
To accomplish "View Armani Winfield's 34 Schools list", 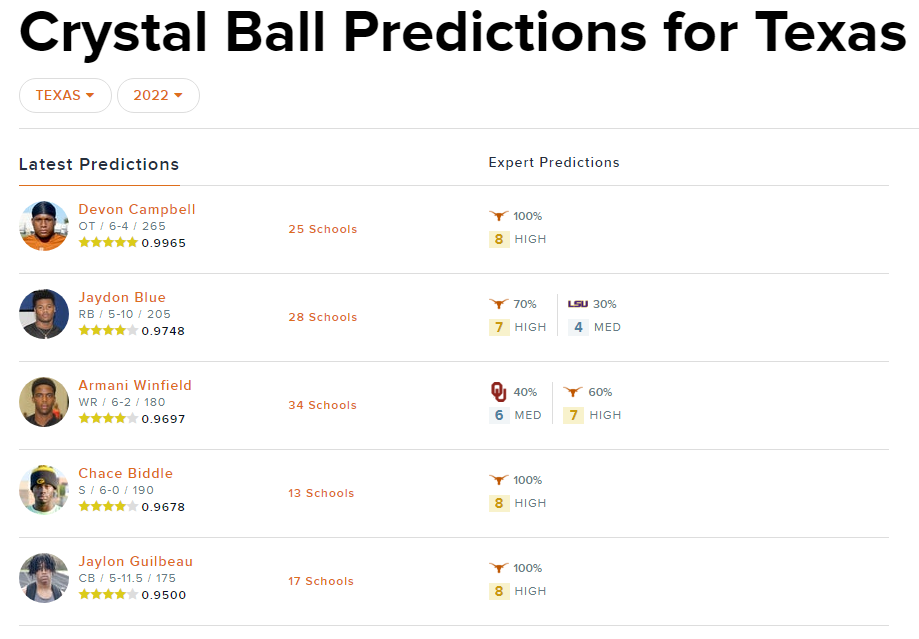I will (x=322, y=405).
